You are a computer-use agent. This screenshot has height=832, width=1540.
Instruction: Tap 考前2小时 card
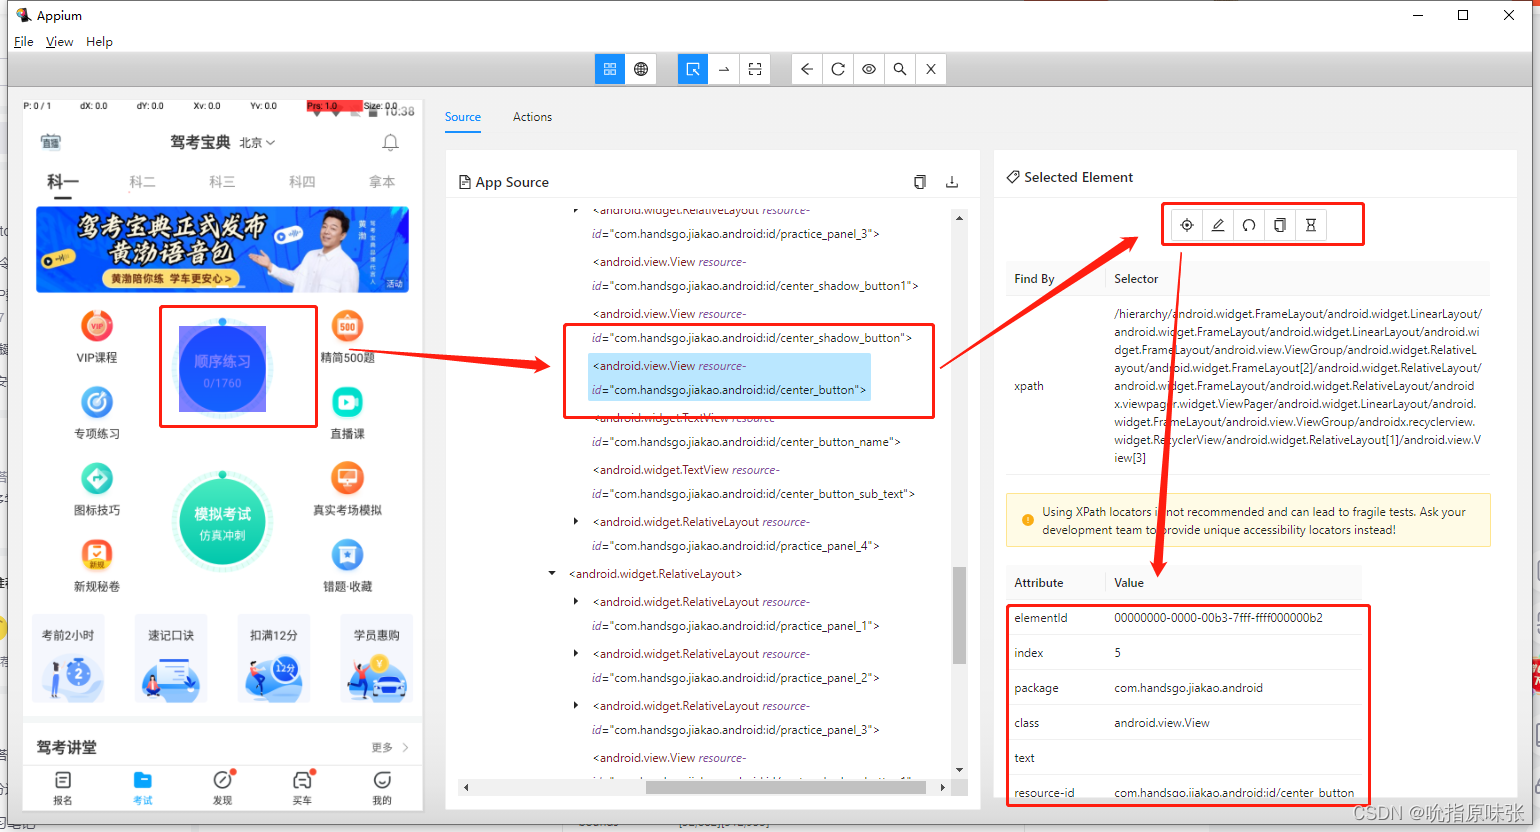click(x=70, y=660)
